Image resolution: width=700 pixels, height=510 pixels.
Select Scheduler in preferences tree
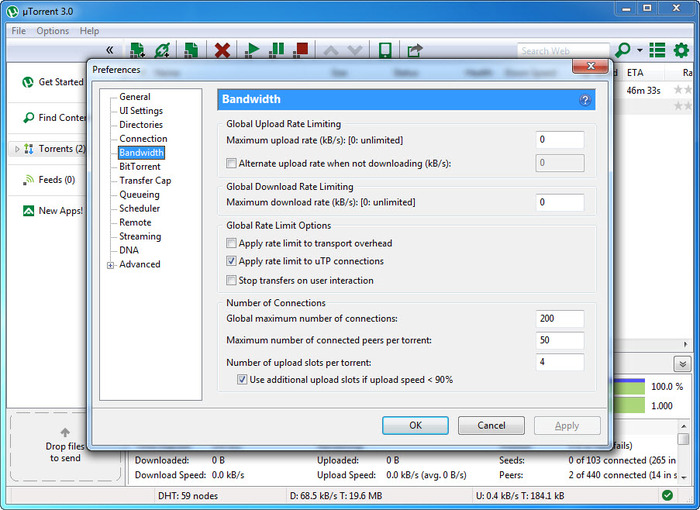click(139, 208)
